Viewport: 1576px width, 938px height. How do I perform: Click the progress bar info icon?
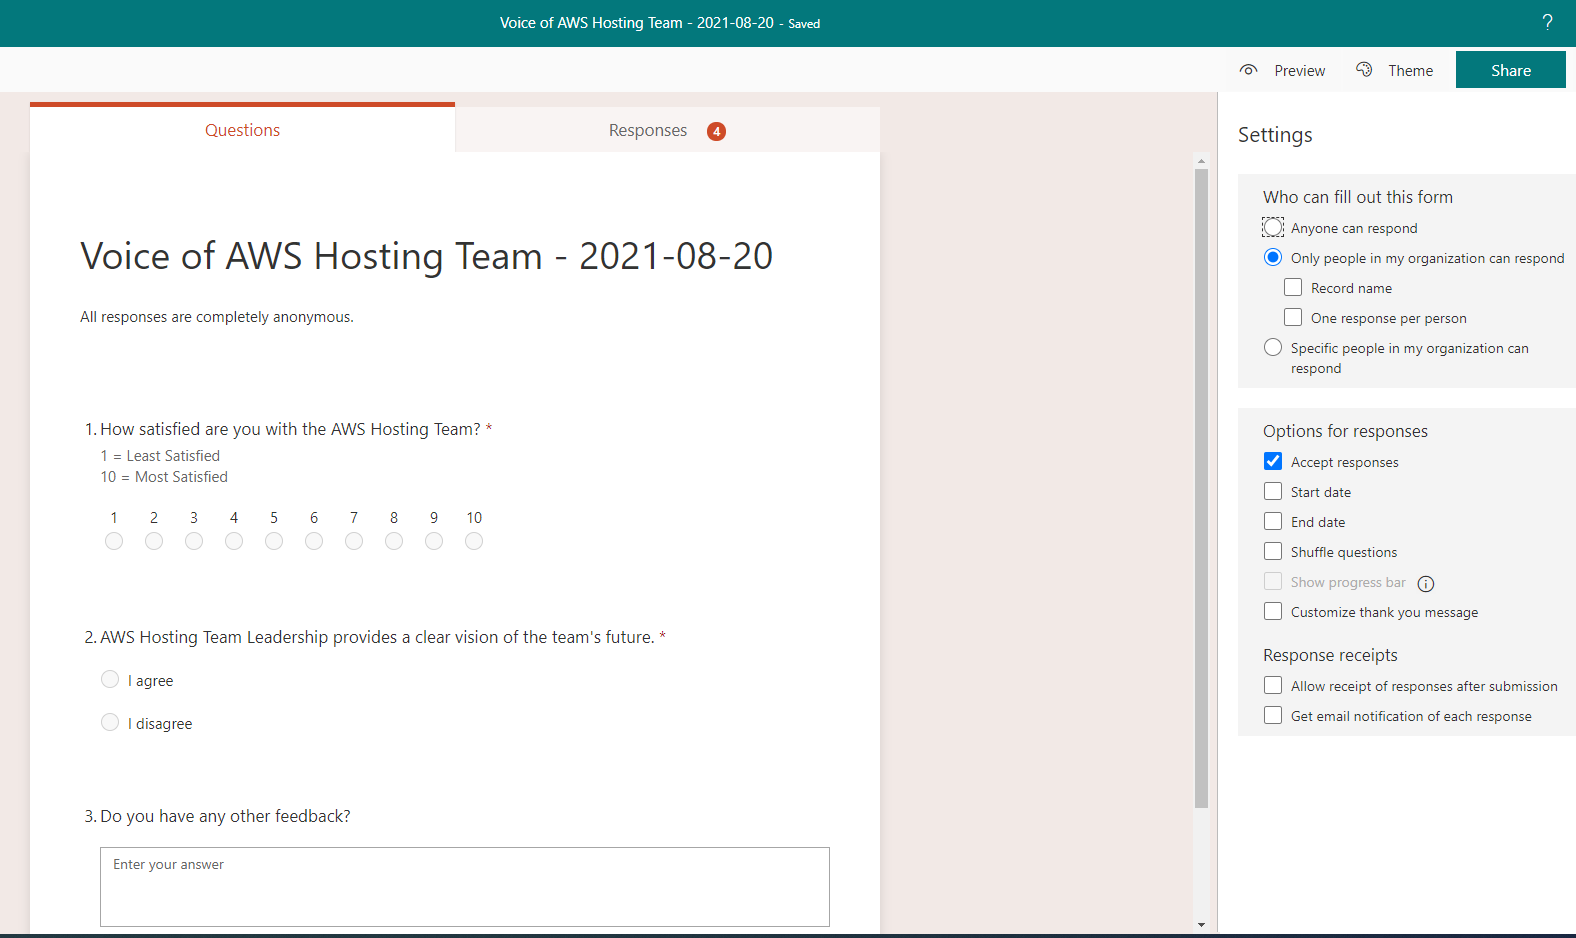point(1426,584)
